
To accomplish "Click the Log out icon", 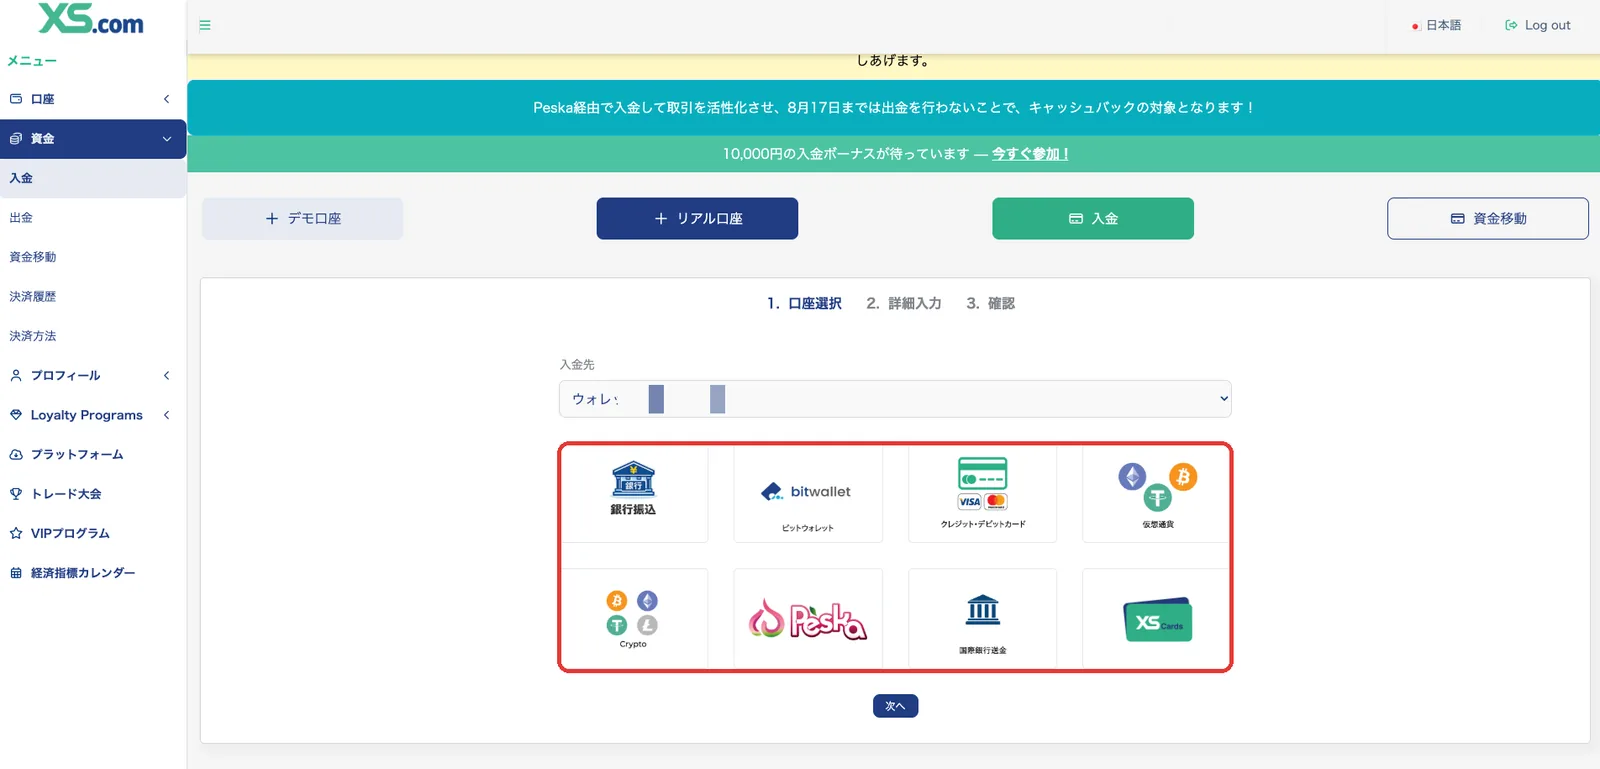I will click(1511, 25).
